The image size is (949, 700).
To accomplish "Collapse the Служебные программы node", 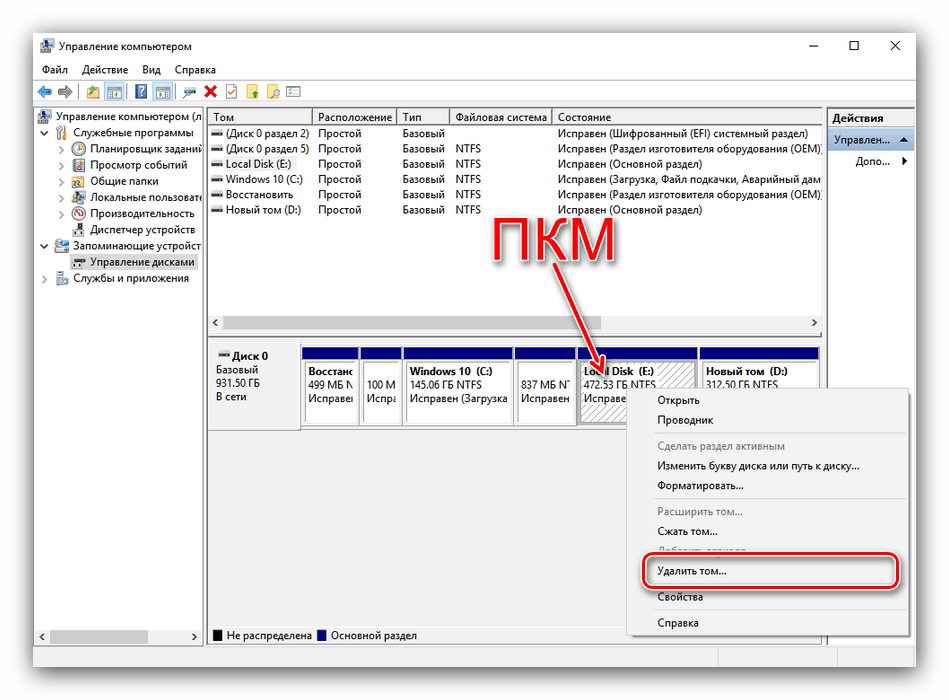I will (x=44, y=132).
